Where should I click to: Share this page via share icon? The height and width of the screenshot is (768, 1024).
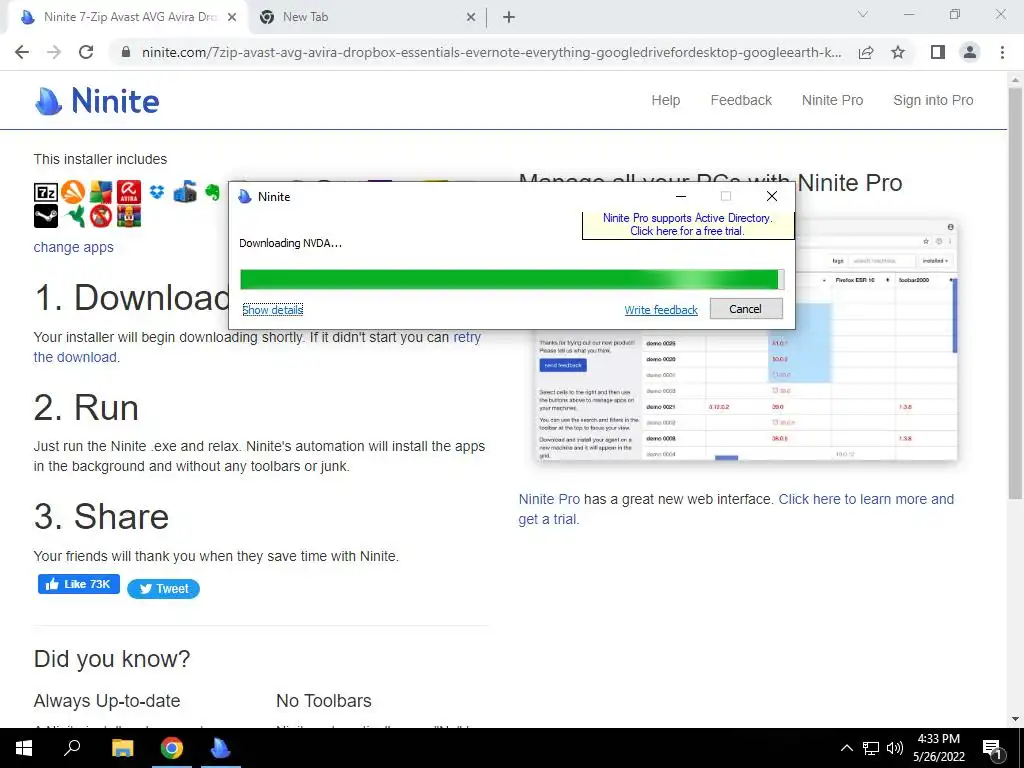866,52
